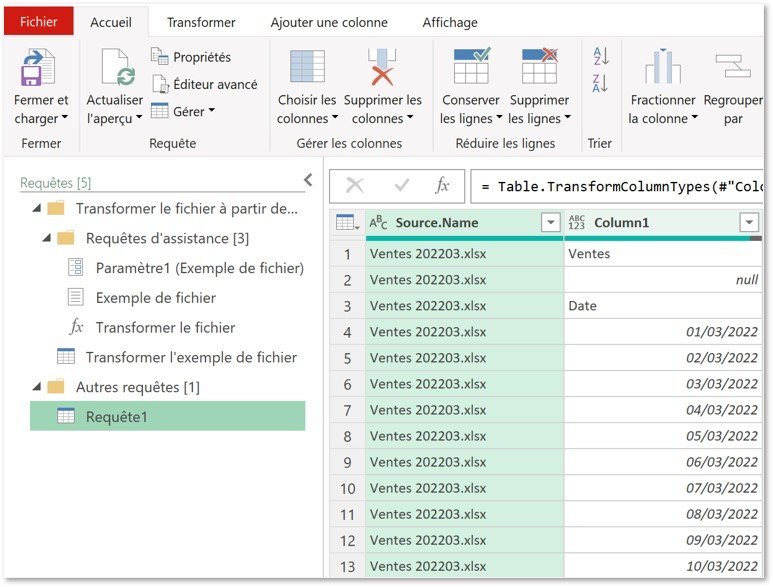This screenshot has height=587, width=773.
Task: Click the fx function icon in formula bar
Action: (x=442, y=185)
